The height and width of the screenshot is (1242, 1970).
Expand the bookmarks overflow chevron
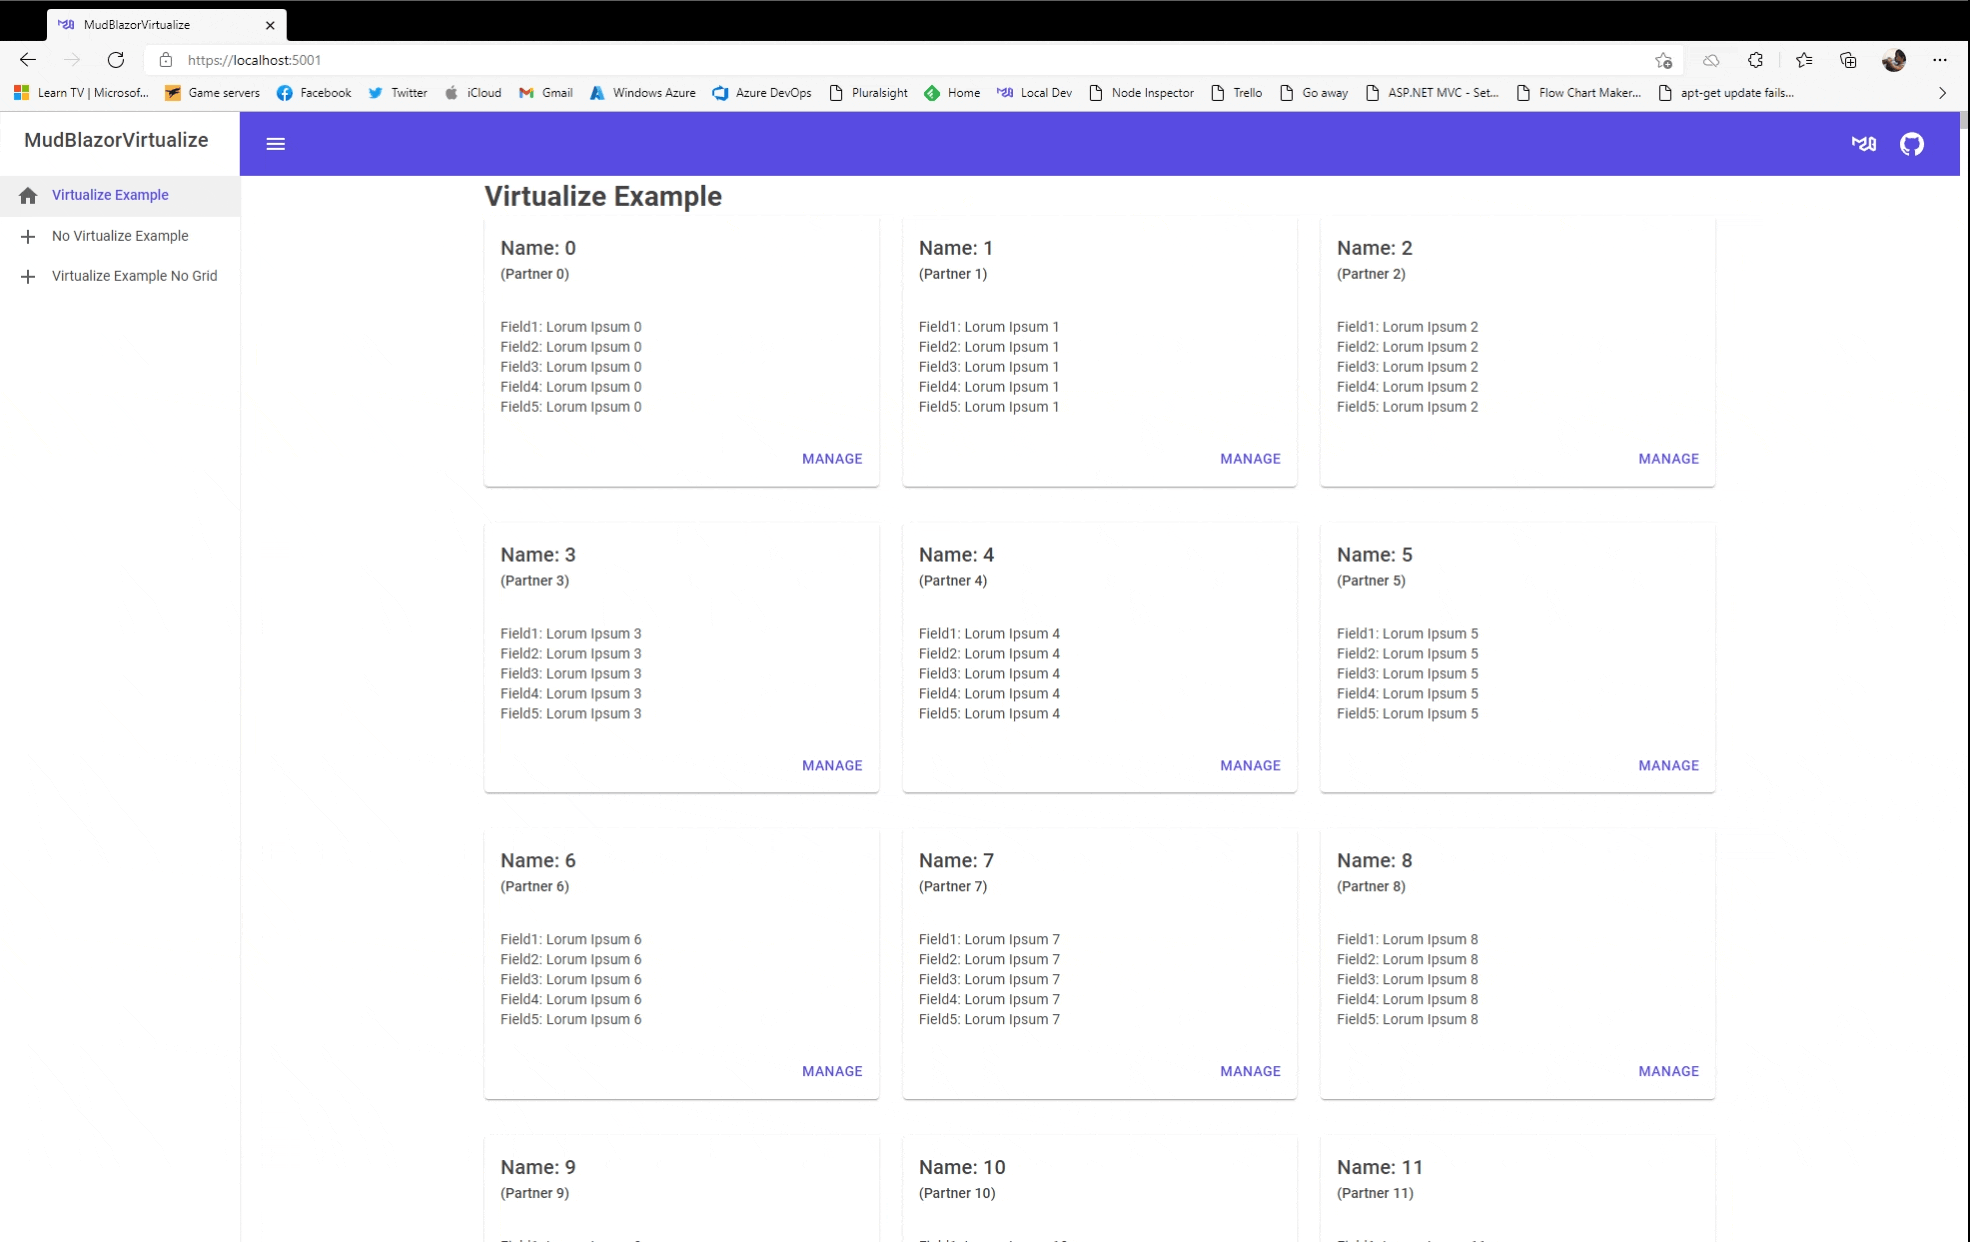tap(1942, 93)
